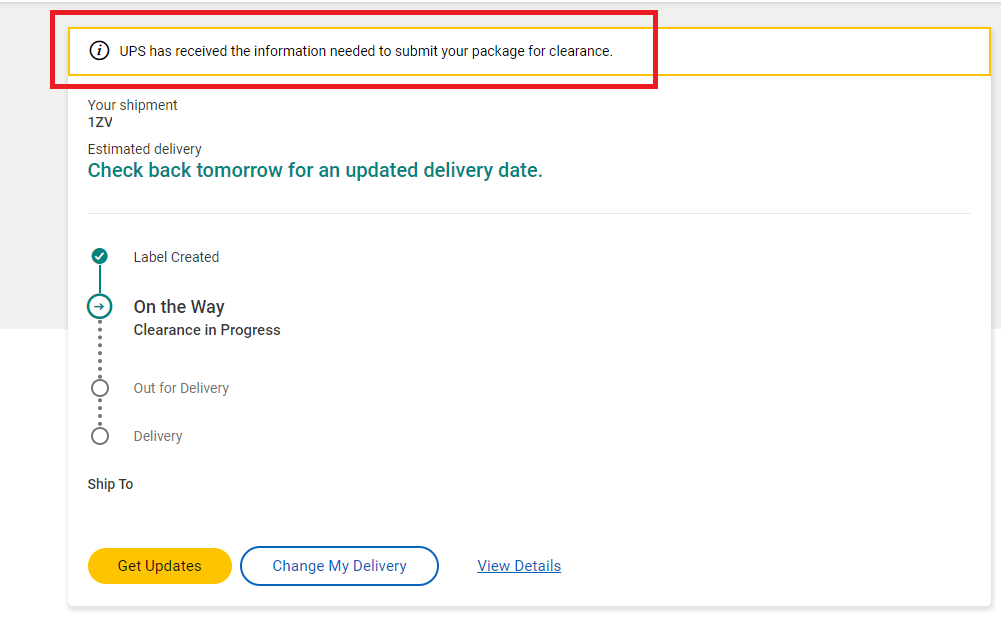The width and height of the screenshot is (1001, 624).
Task: Click the info icon in the clearance banner
Action: tap(99, 51)
